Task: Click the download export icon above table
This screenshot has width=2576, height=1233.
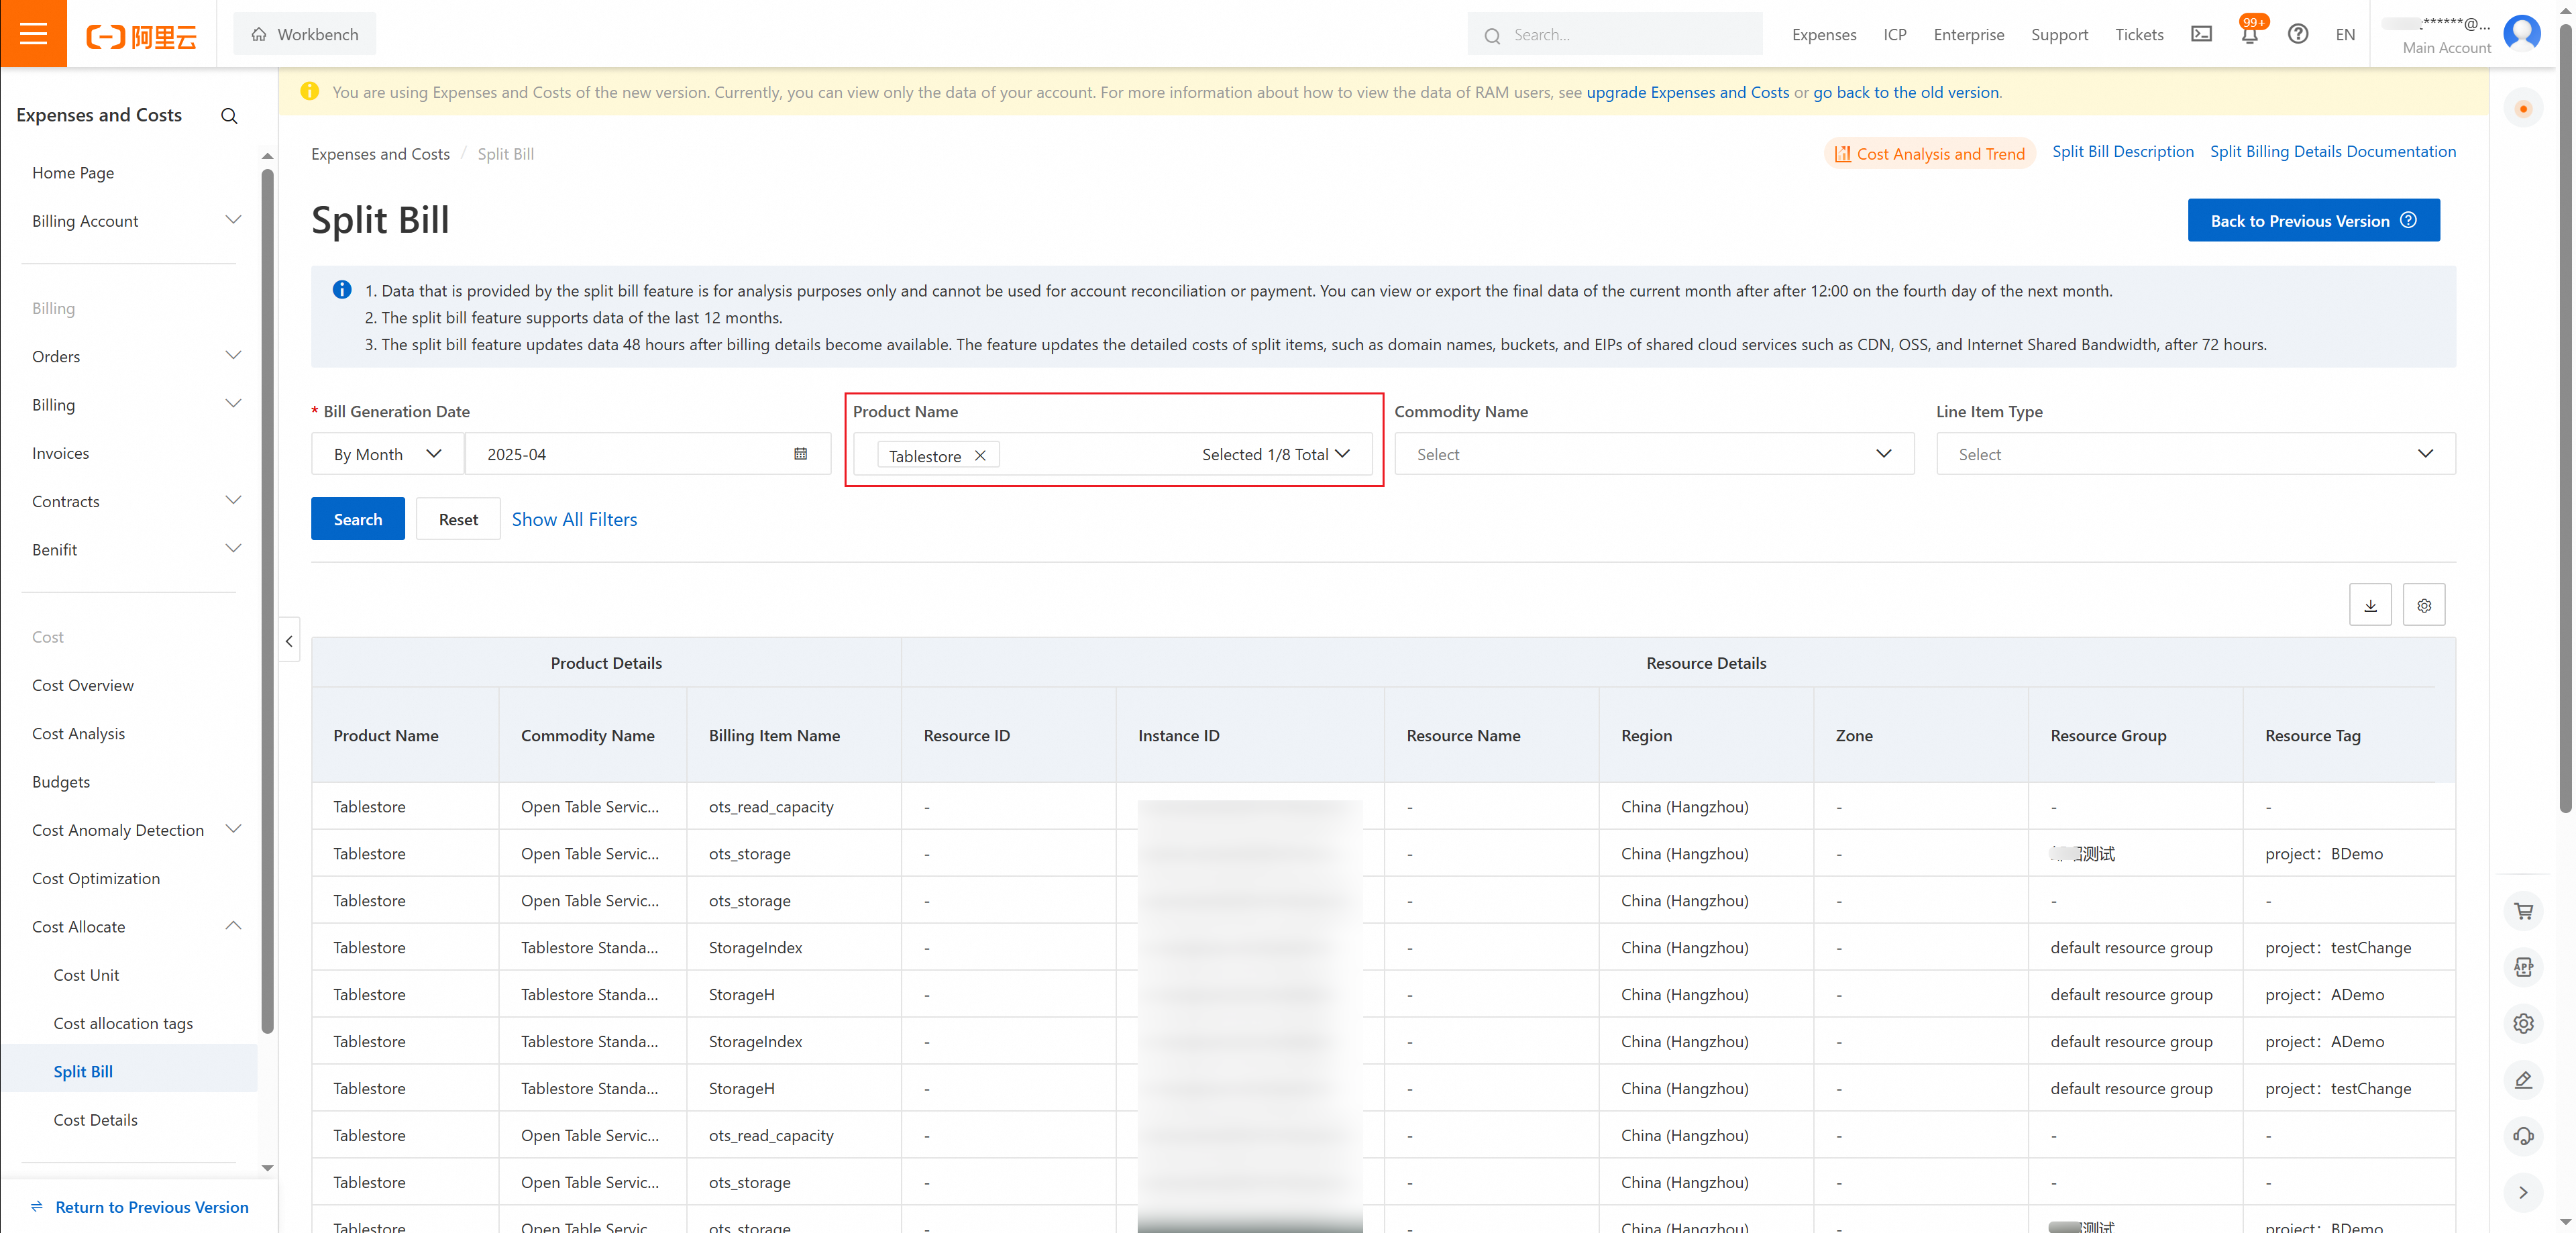Action: [2370, 605]
